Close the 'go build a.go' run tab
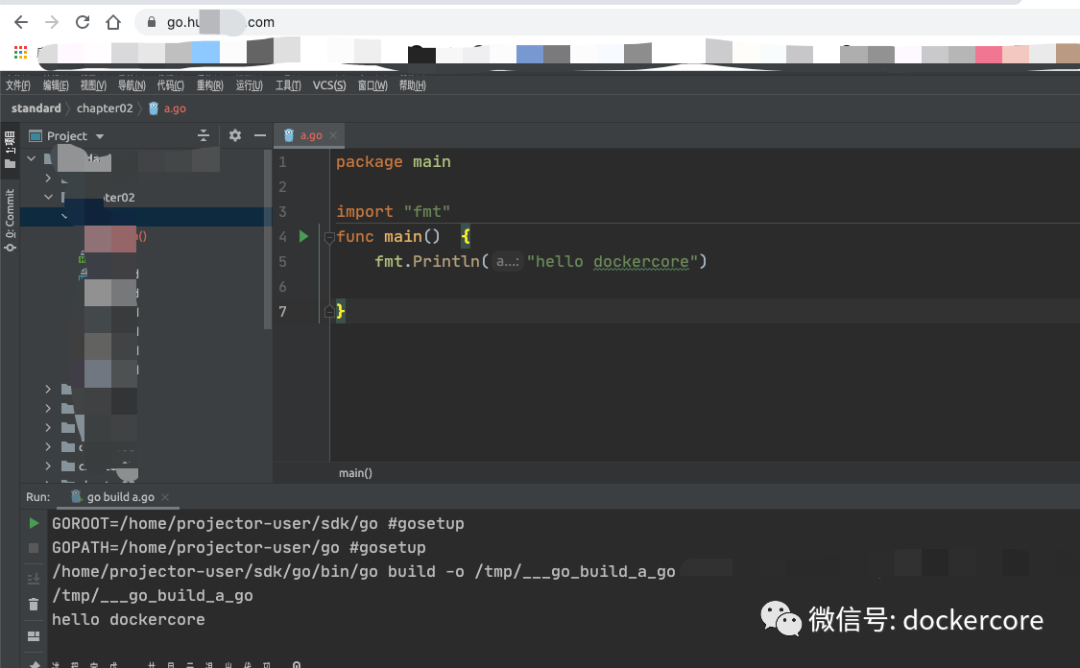 click(165, 497)
